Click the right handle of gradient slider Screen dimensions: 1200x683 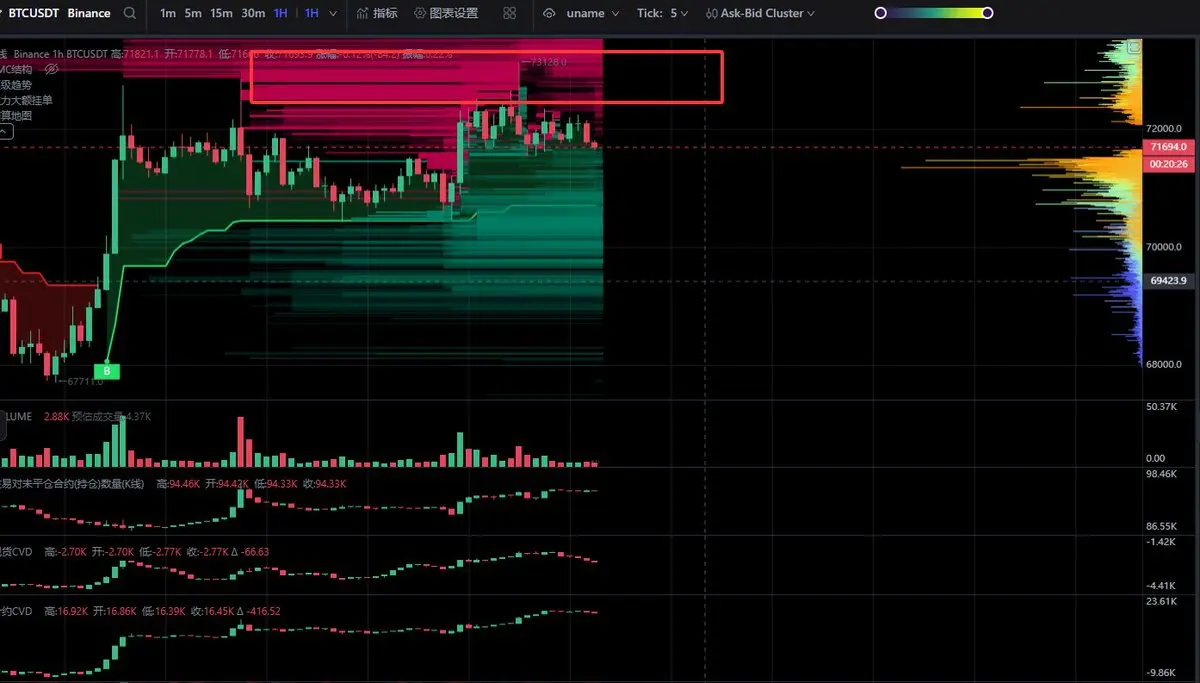pos(988,14)
